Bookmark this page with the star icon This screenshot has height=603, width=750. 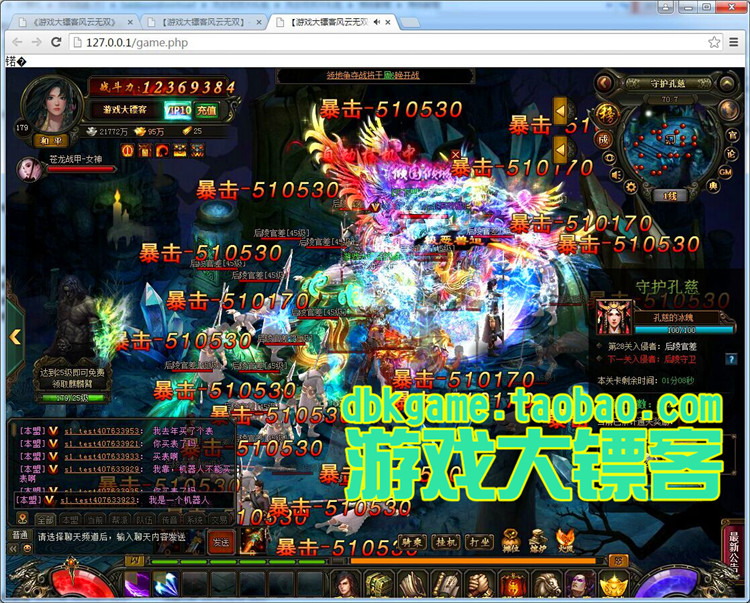coord(714,42)
